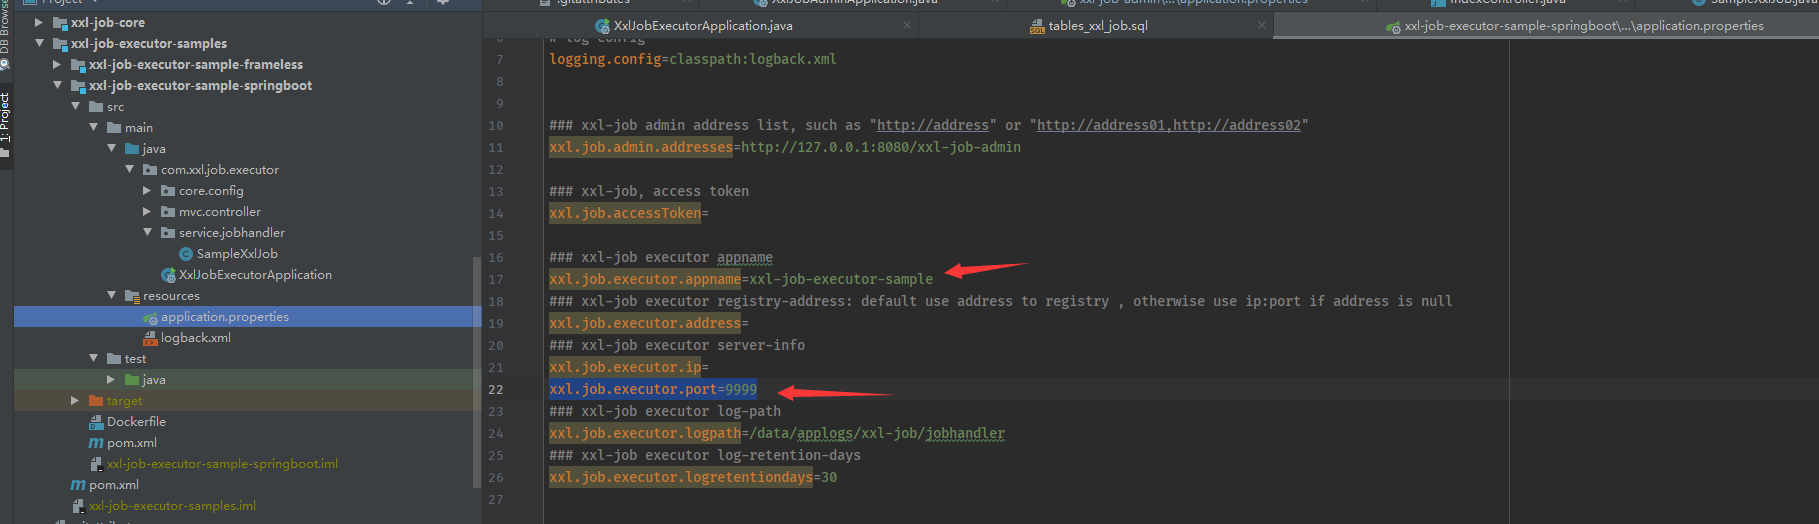
Task: Collapse the xxl-job-executor-samples module
Action: pyautogui.click(x=39, y=43)
